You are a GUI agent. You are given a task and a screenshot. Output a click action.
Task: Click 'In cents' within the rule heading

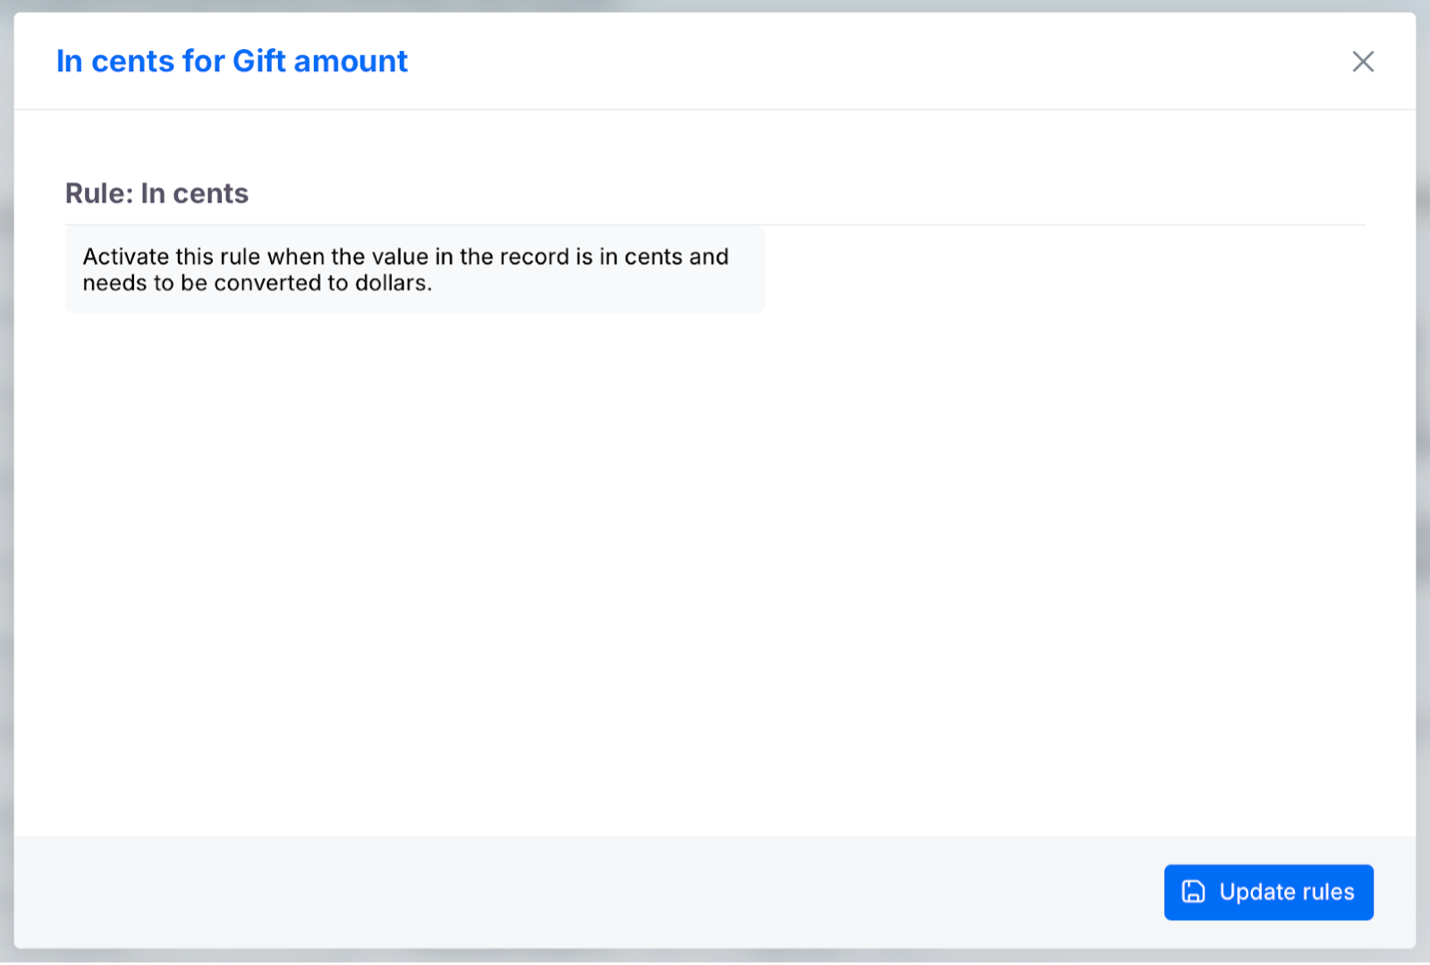194,193
